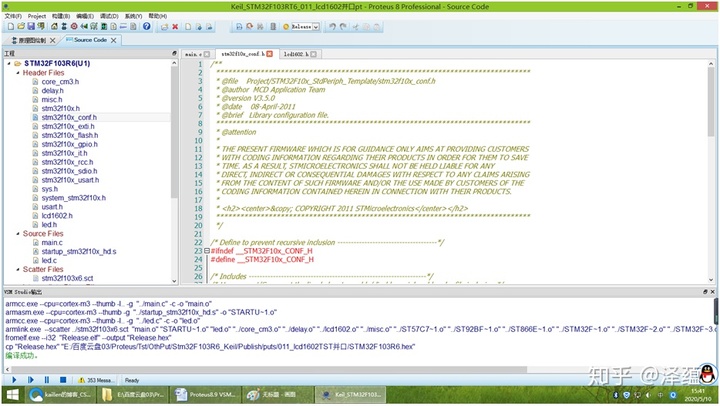Click the output panel horizontal scrollbar

269,369
